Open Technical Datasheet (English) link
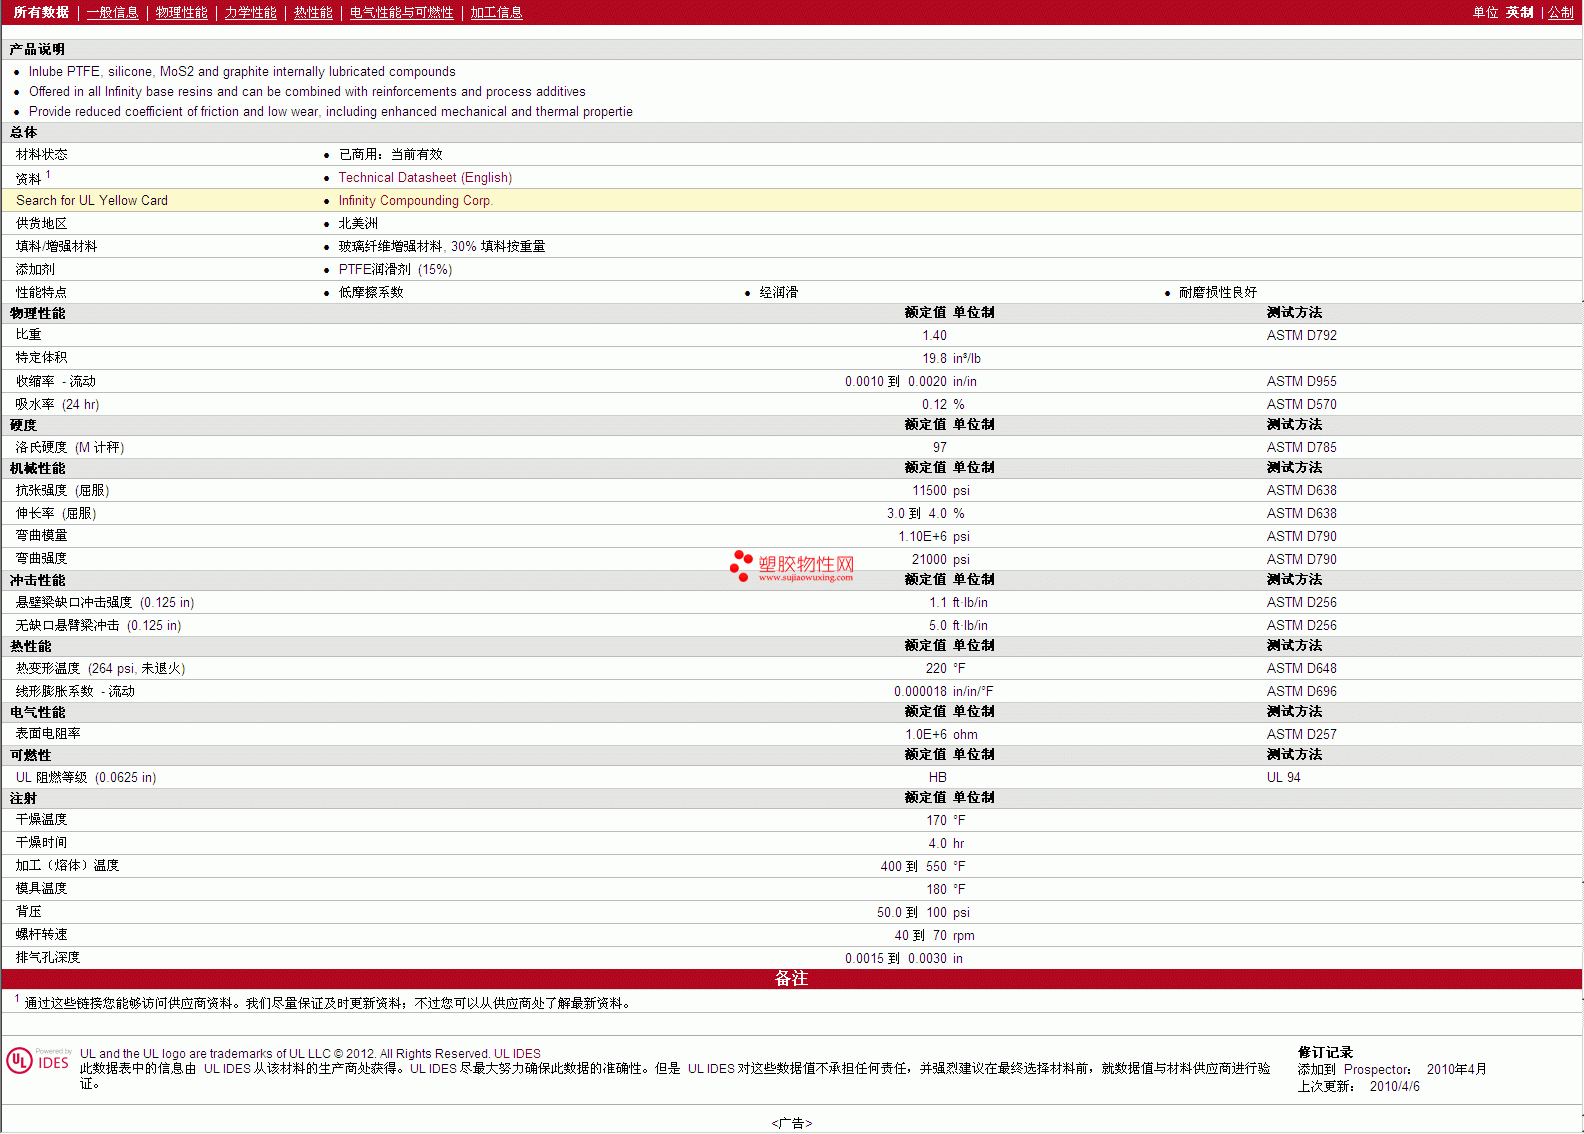 click(425, 177)
